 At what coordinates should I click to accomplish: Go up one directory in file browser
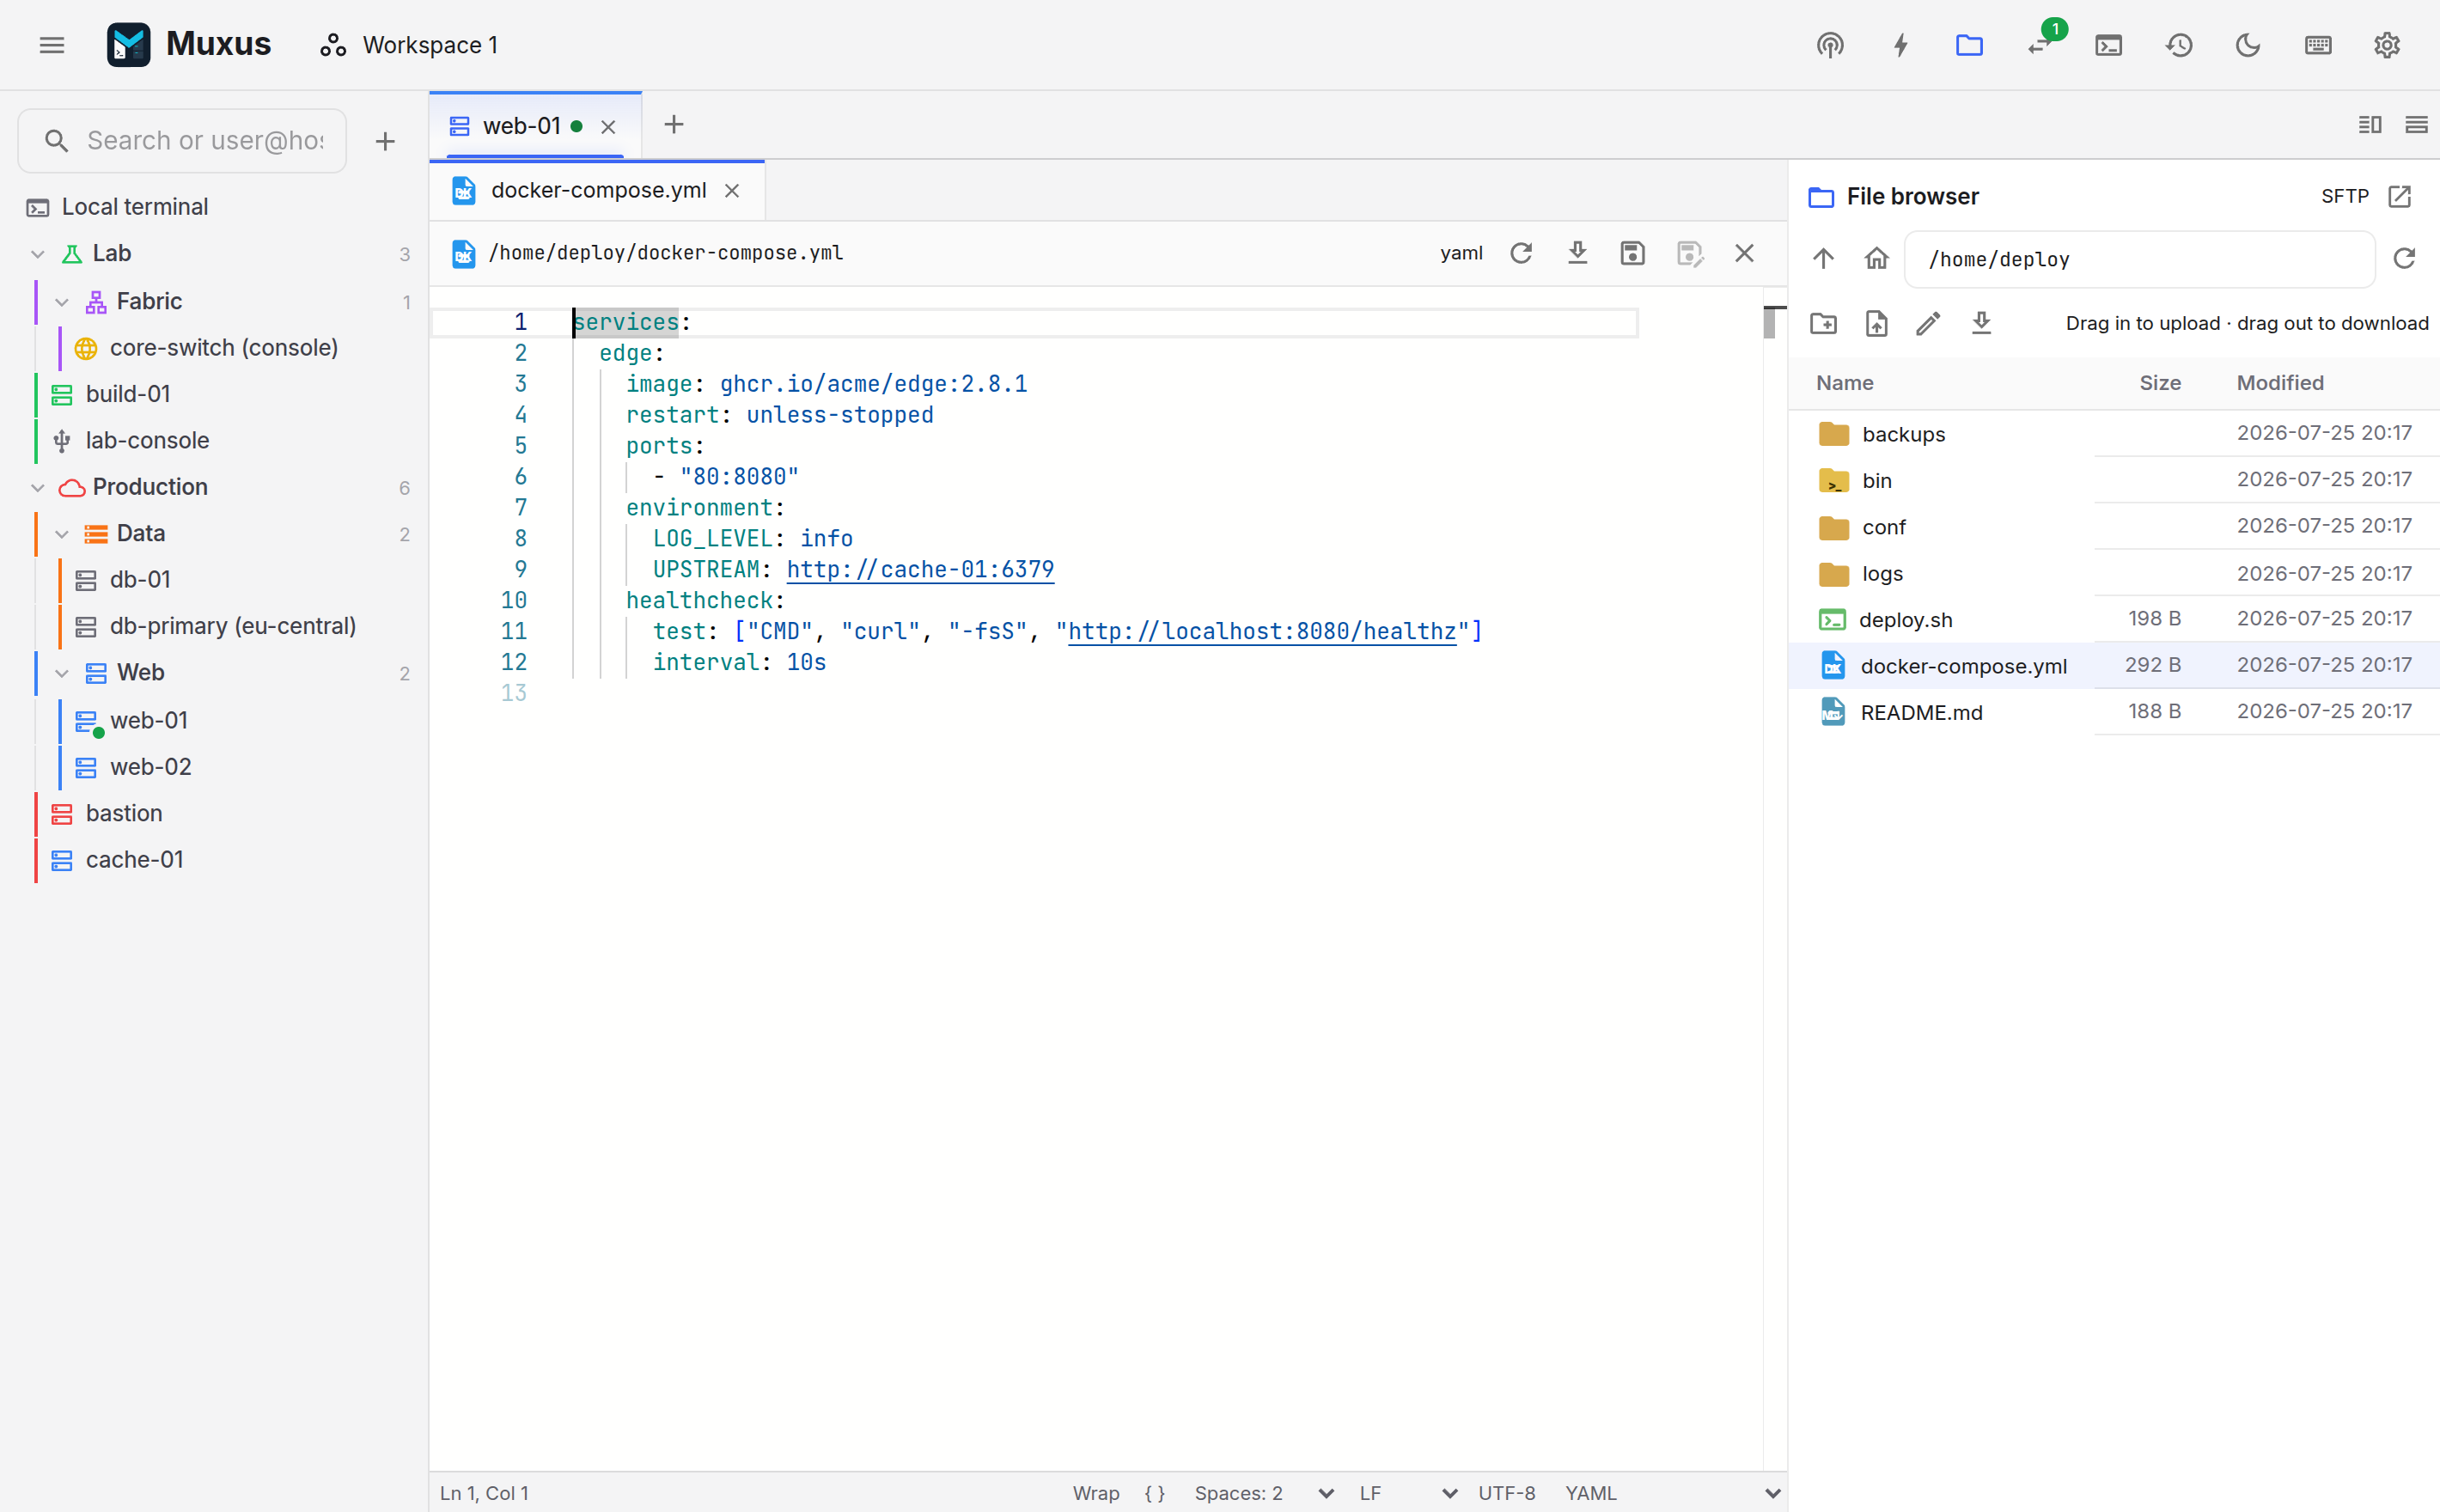pyautogui.click(x=1823, y=259)
